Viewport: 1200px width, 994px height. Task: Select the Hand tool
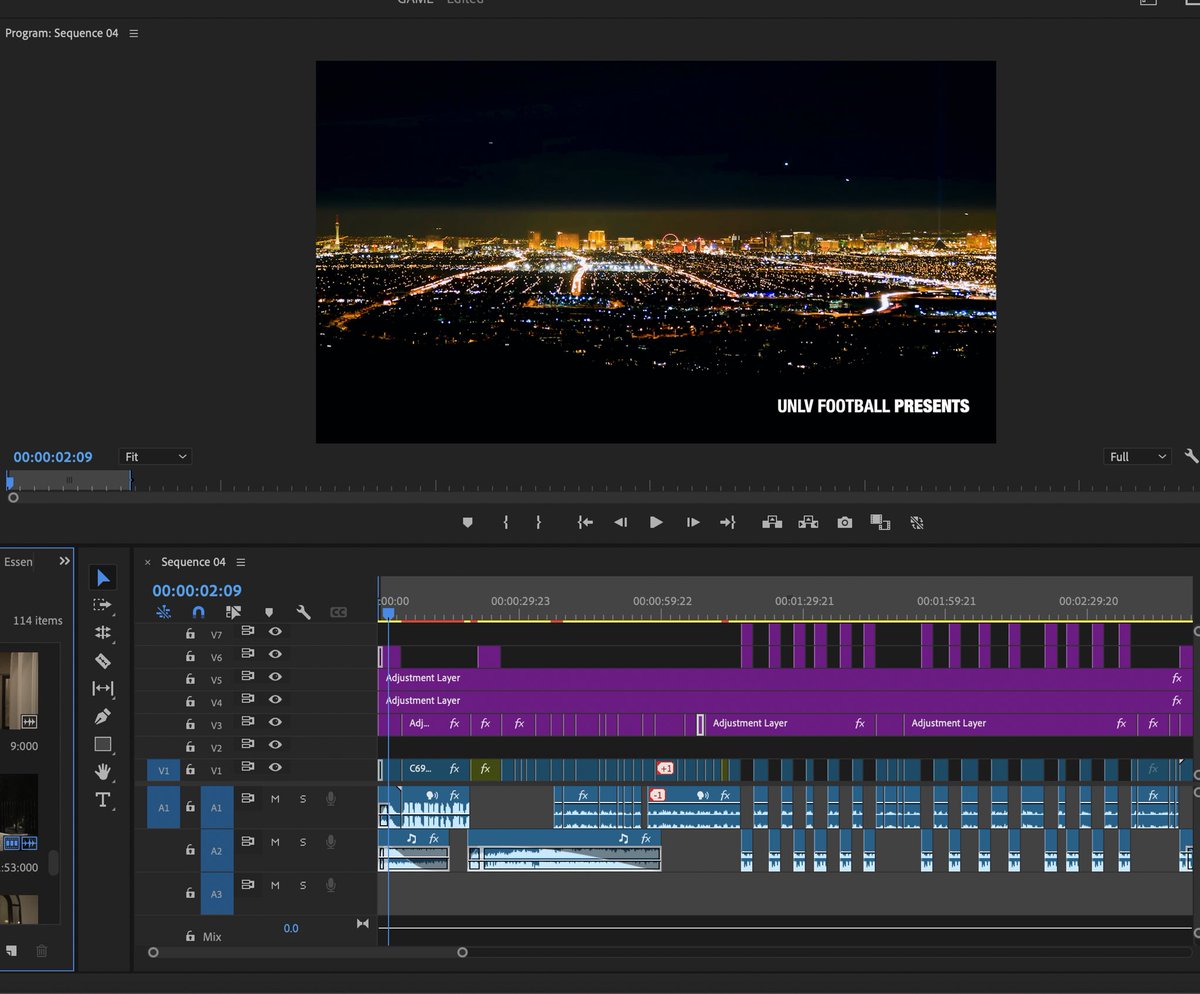point(103,771)
